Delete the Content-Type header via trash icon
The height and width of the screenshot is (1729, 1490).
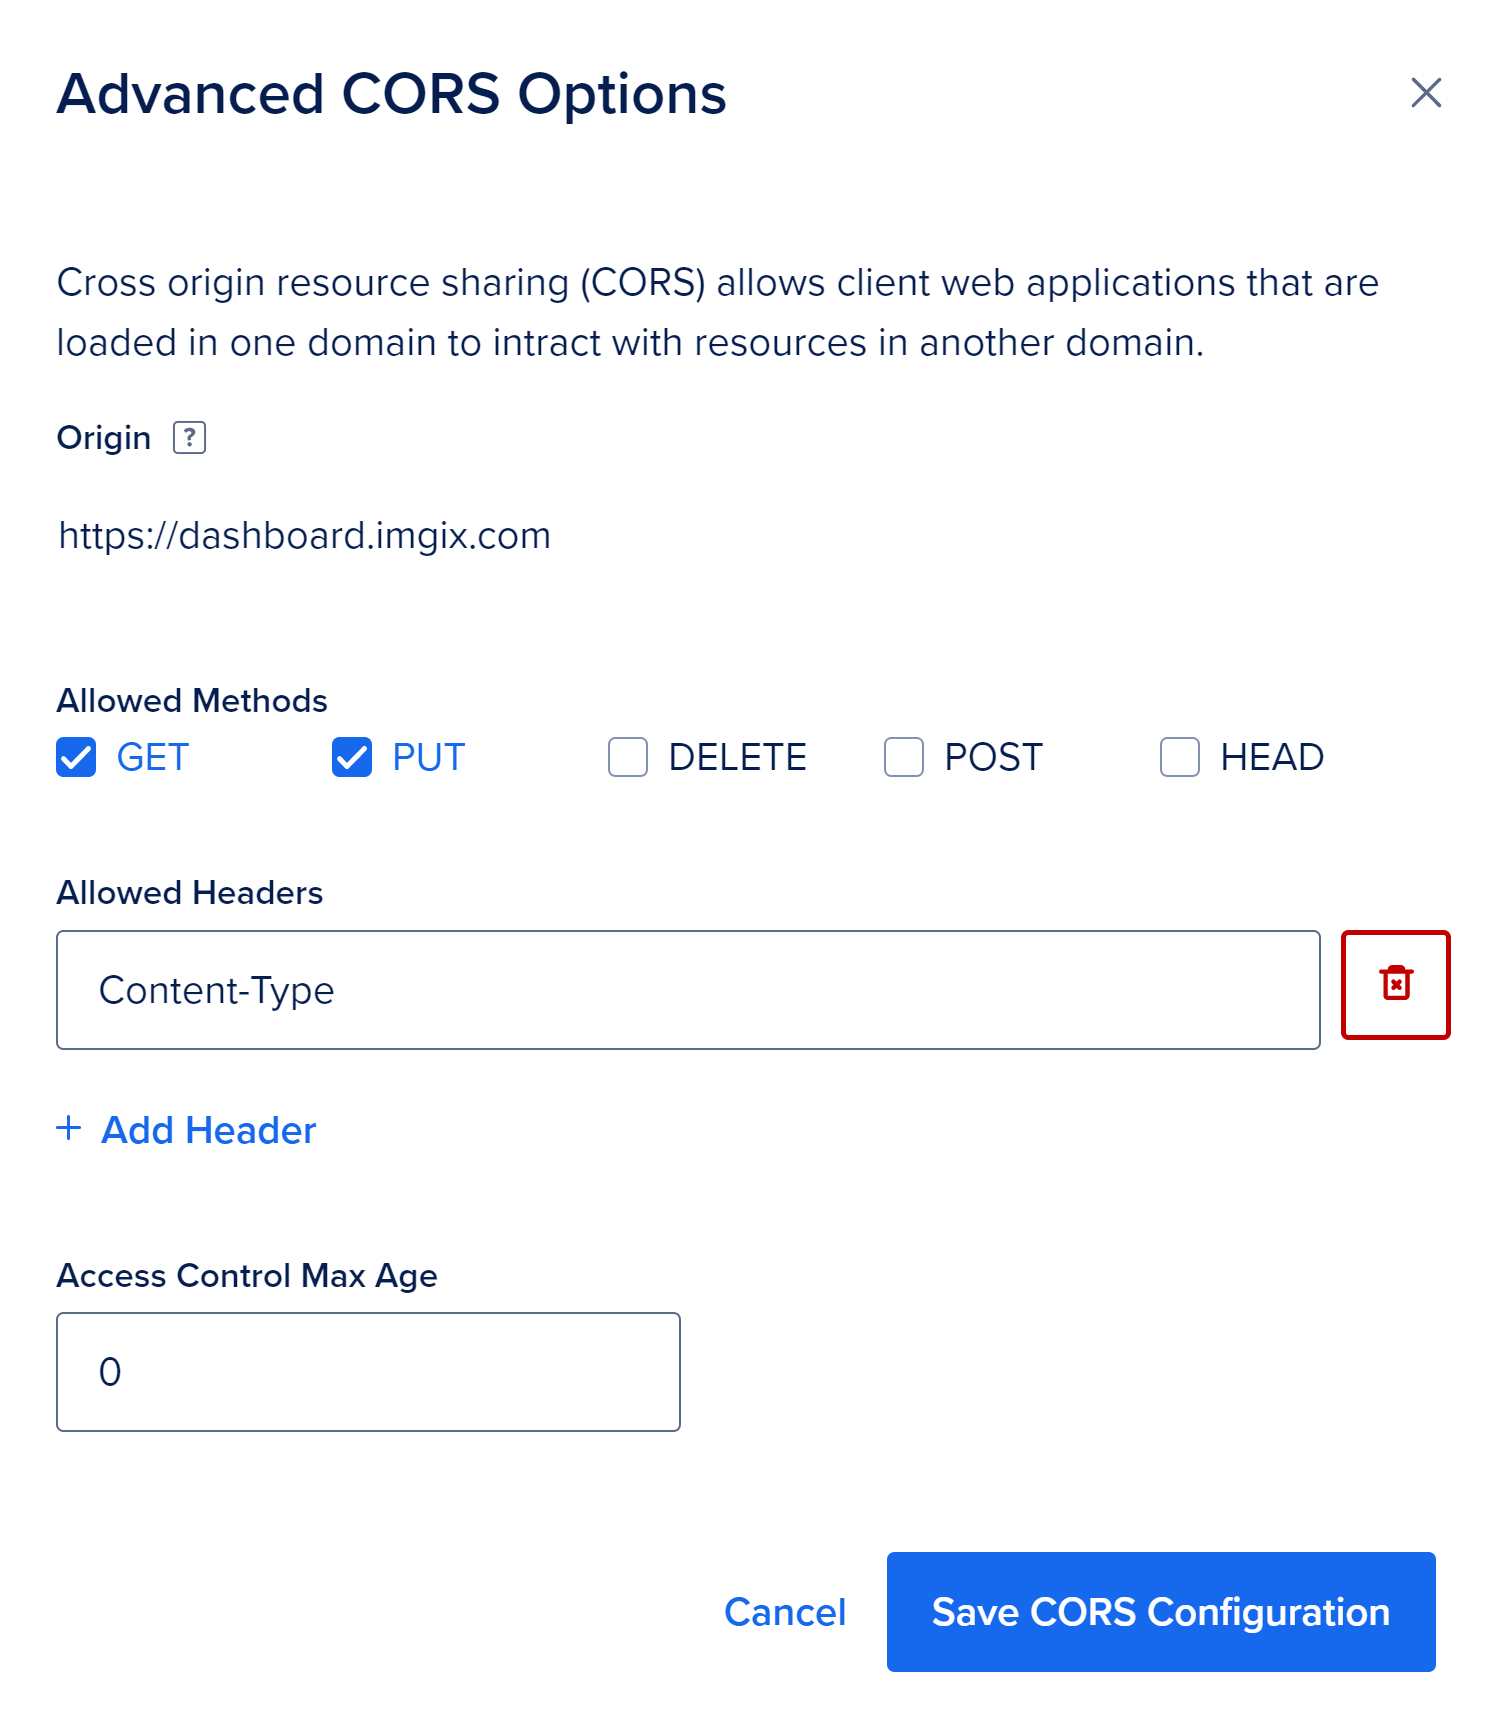click(x=1395, y=984)
